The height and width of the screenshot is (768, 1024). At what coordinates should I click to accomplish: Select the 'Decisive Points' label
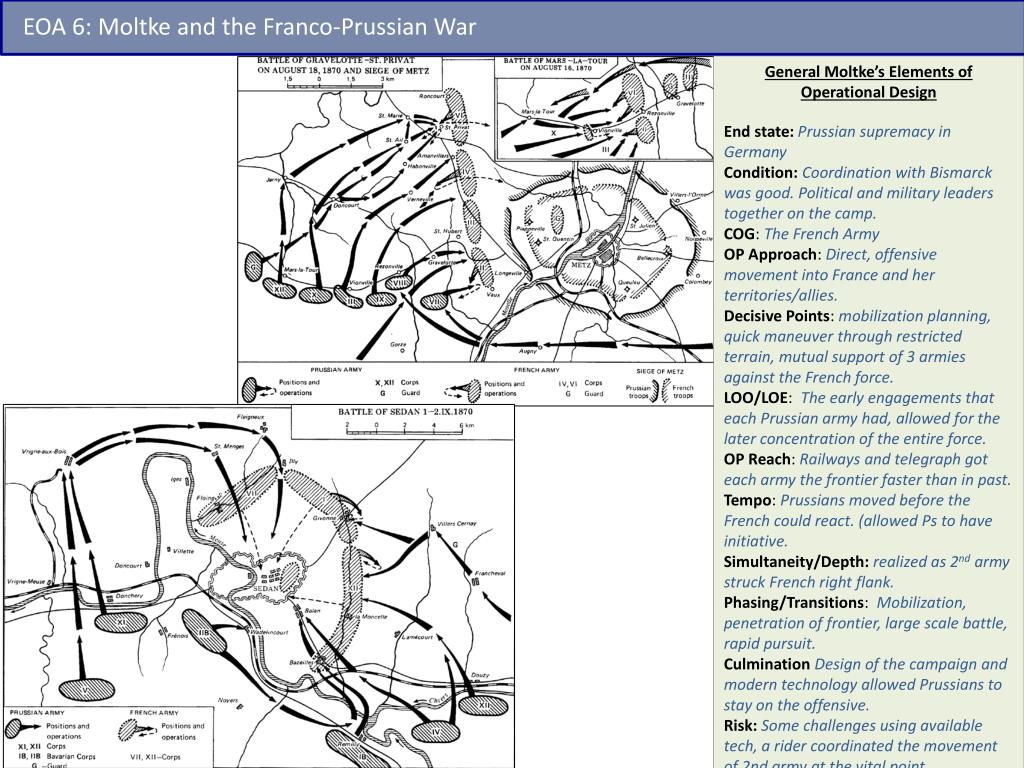(x=776, y=315)
